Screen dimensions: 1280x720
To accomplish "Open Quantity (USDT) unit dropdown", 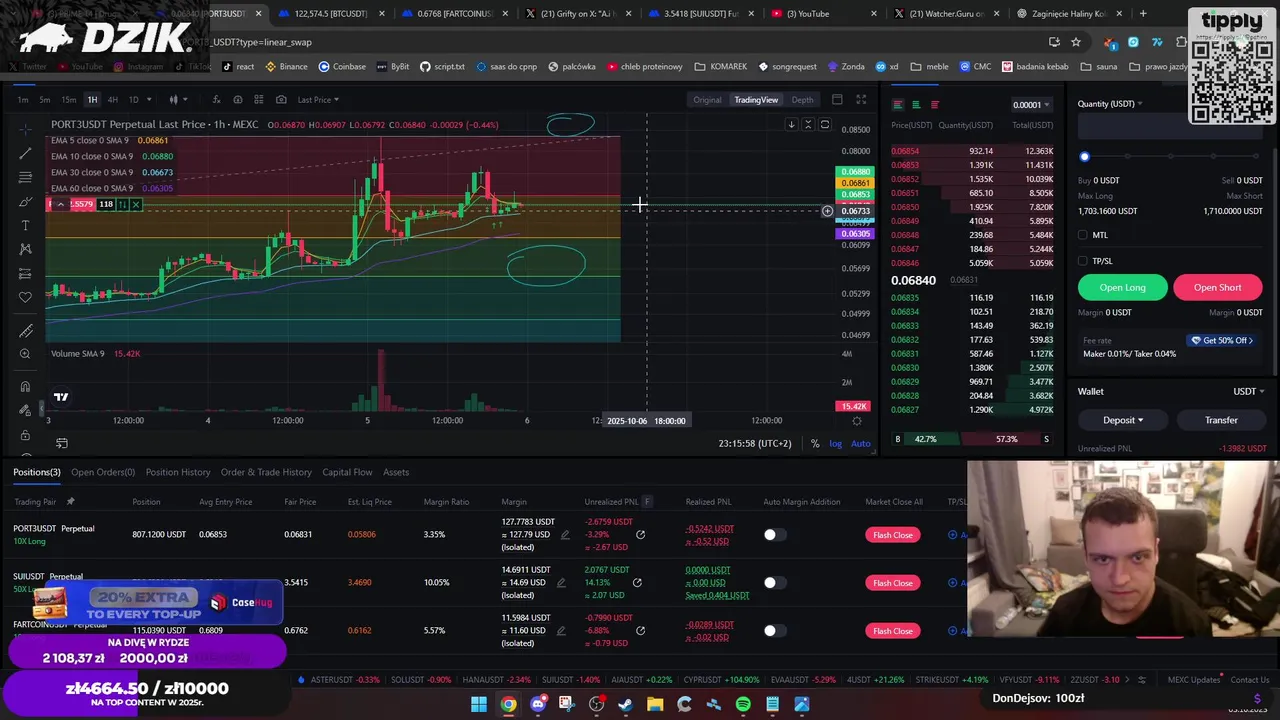I will (x=1110, y=104).
